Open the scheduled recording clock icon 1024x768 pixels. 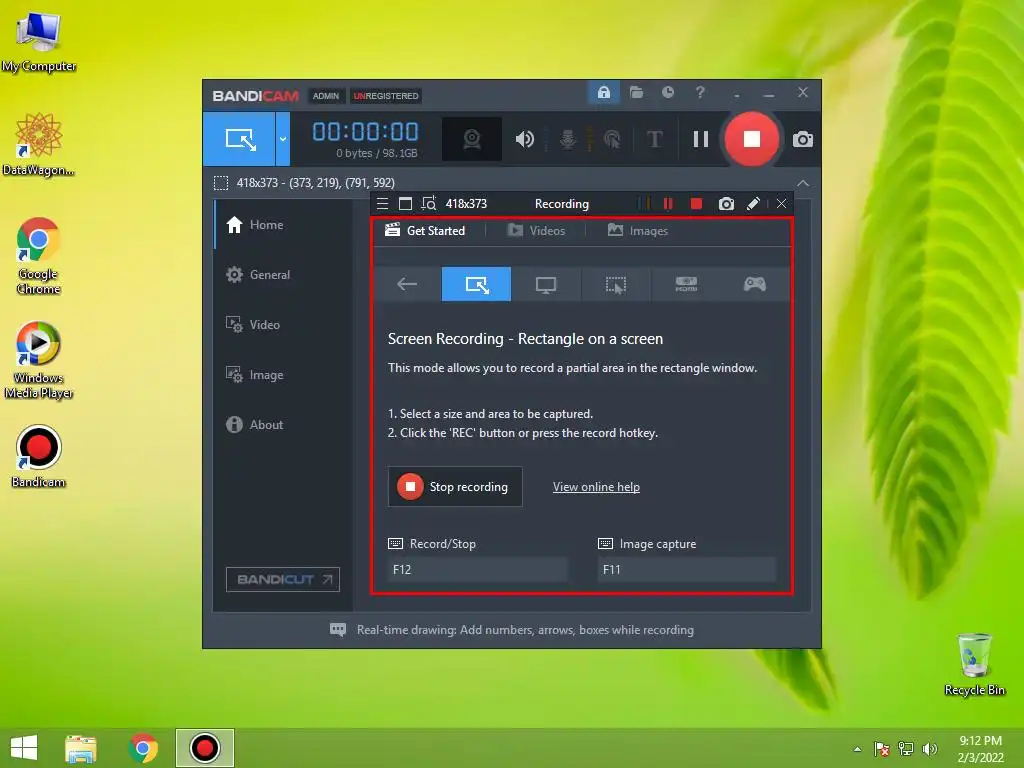[667, 93]
